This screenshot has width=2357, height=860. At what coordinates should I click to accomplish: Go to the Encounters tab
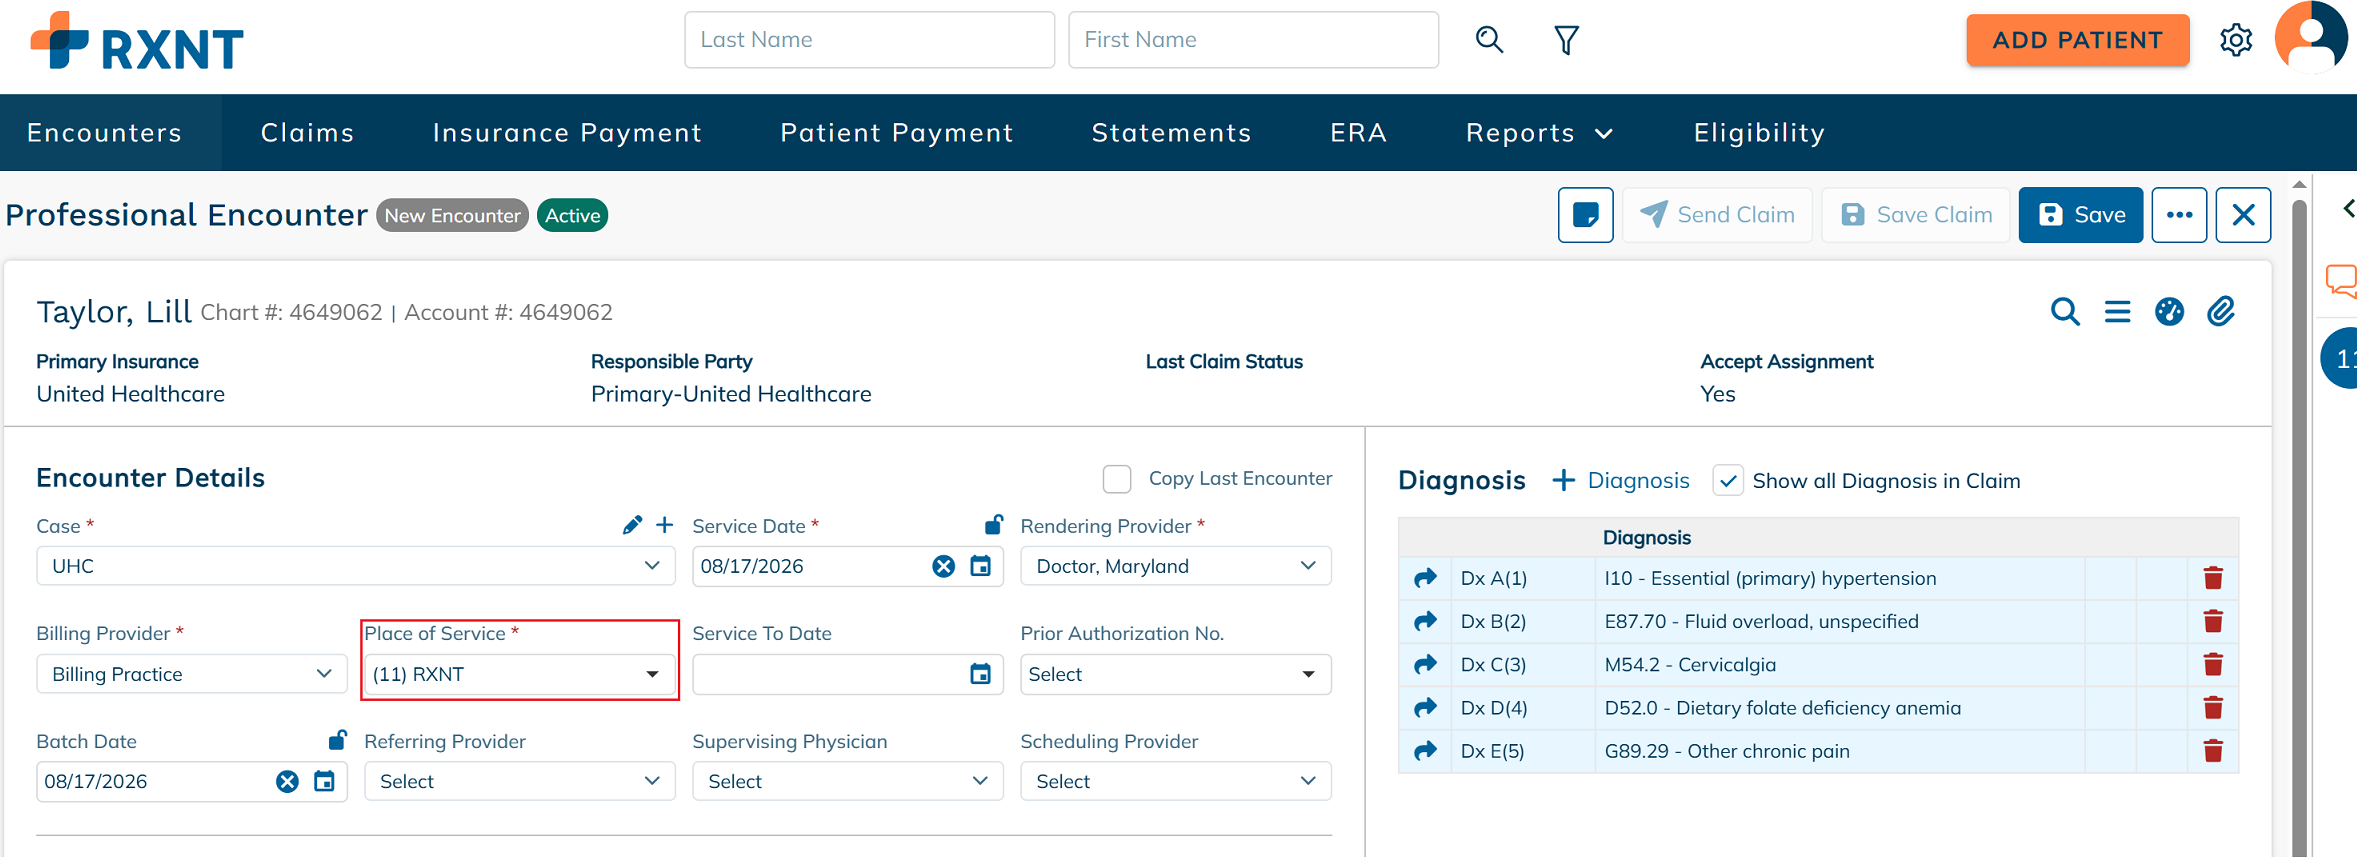(x=105, y=133)
